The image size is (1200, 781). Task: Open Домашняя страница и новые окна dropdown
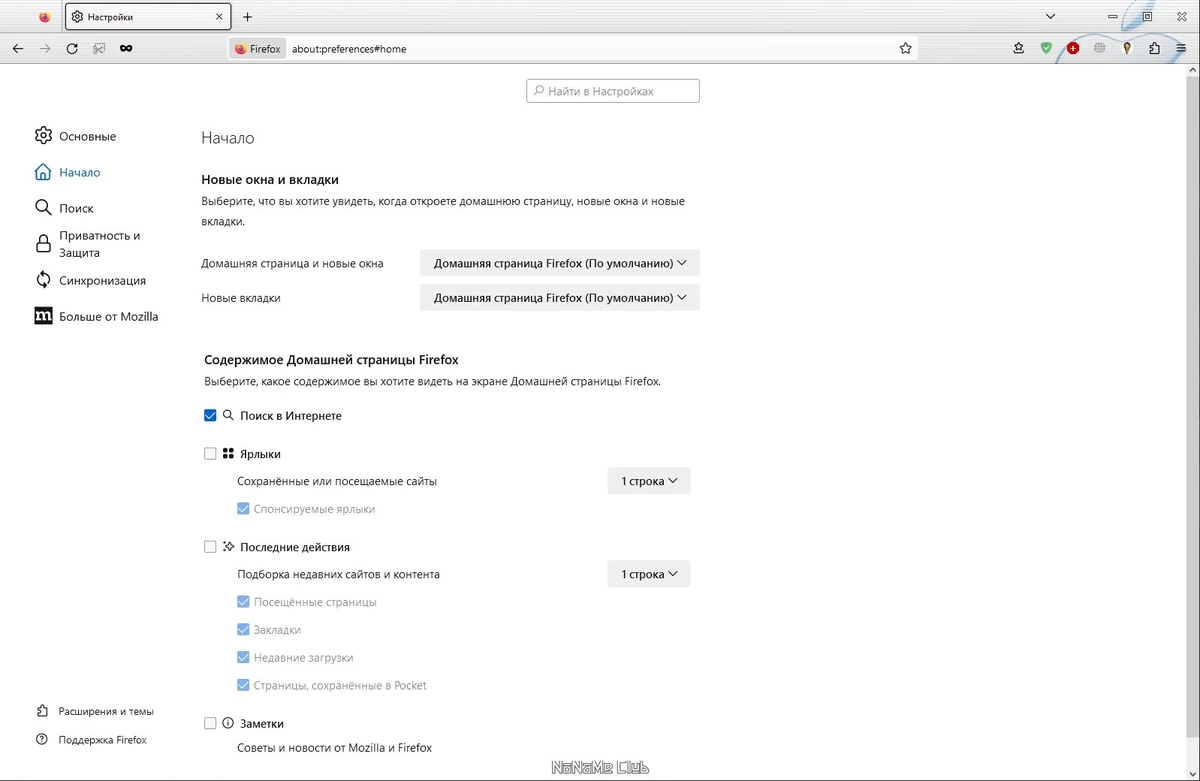click(x=559, y=263)
